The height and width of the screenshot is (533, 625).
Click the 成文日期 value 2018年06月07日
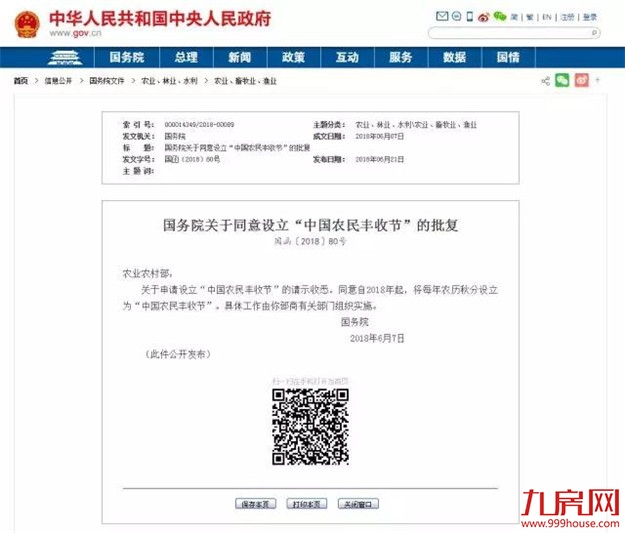(x=379, y=136)
